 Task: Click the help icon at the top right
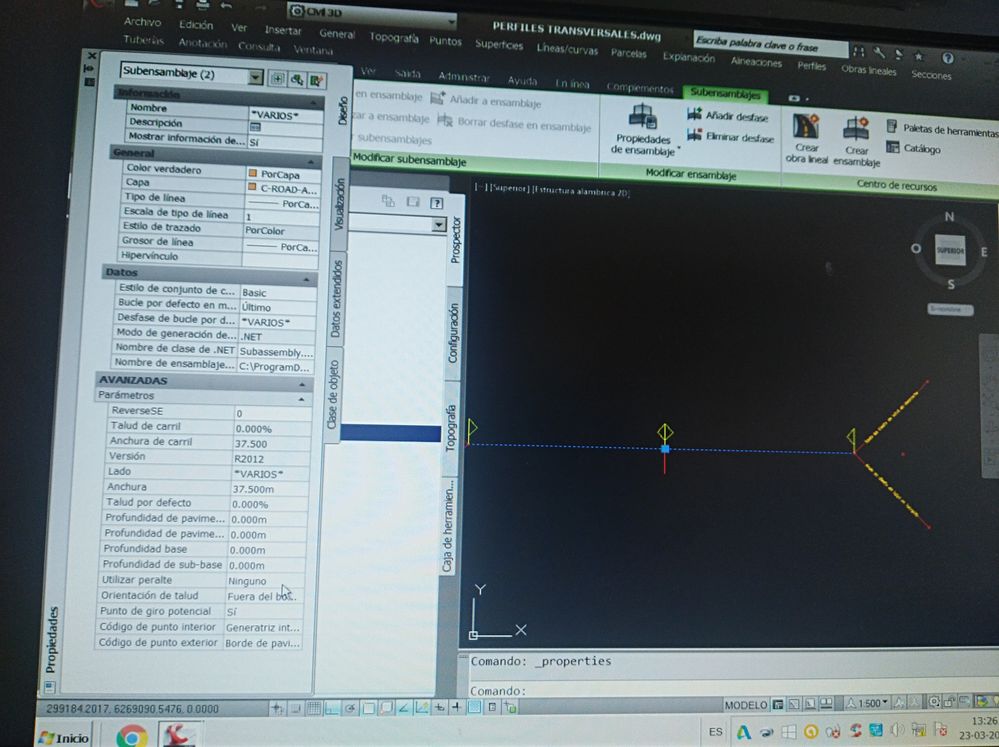pyautogui.click(x=947, y=58)
